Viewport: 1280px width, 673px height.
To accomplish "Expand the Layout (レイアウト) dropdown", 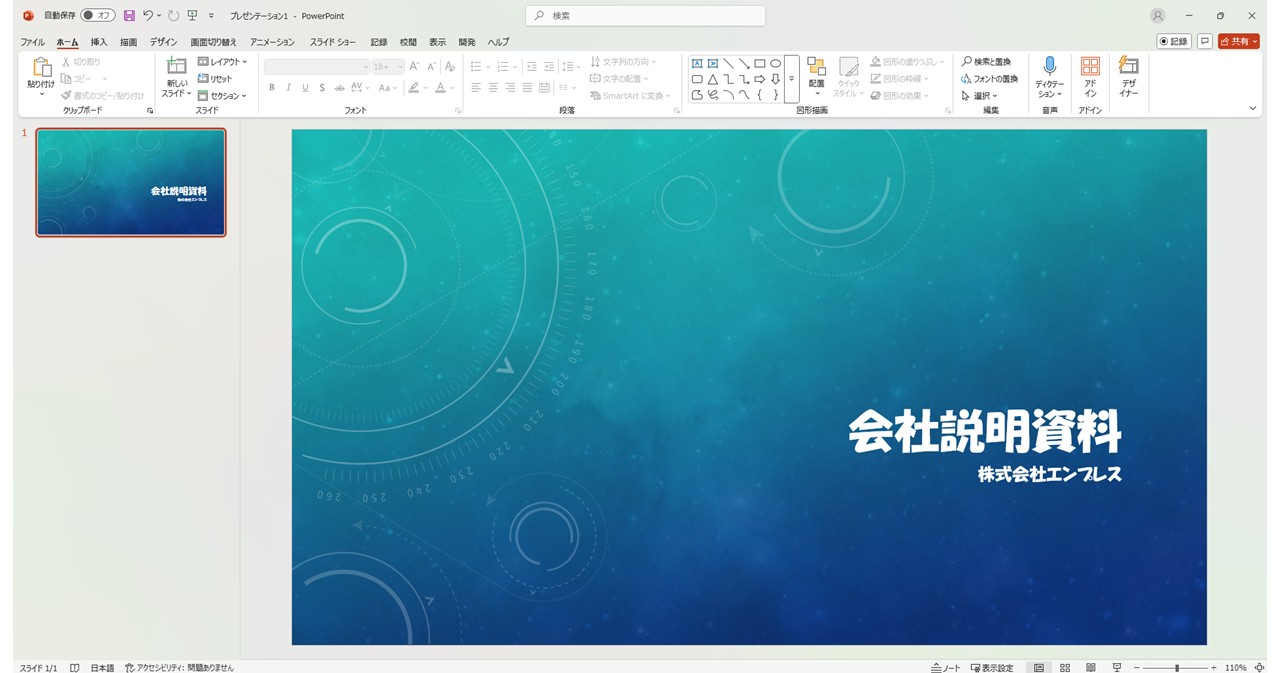I will click(x=223, y=62).
